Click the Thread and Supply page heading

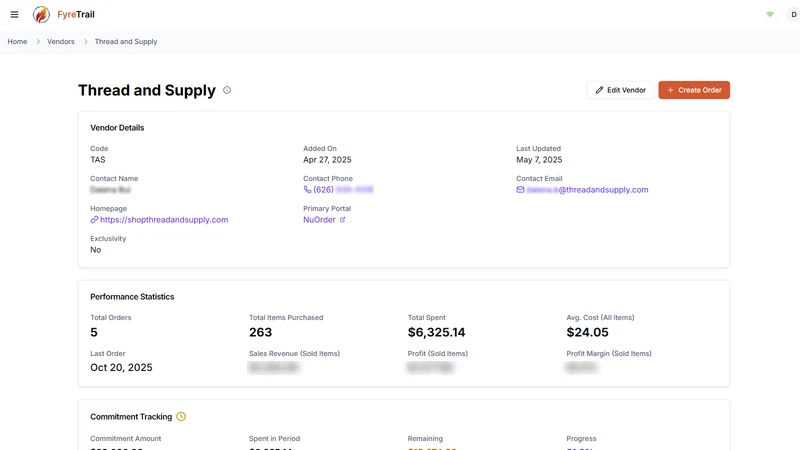147,90
